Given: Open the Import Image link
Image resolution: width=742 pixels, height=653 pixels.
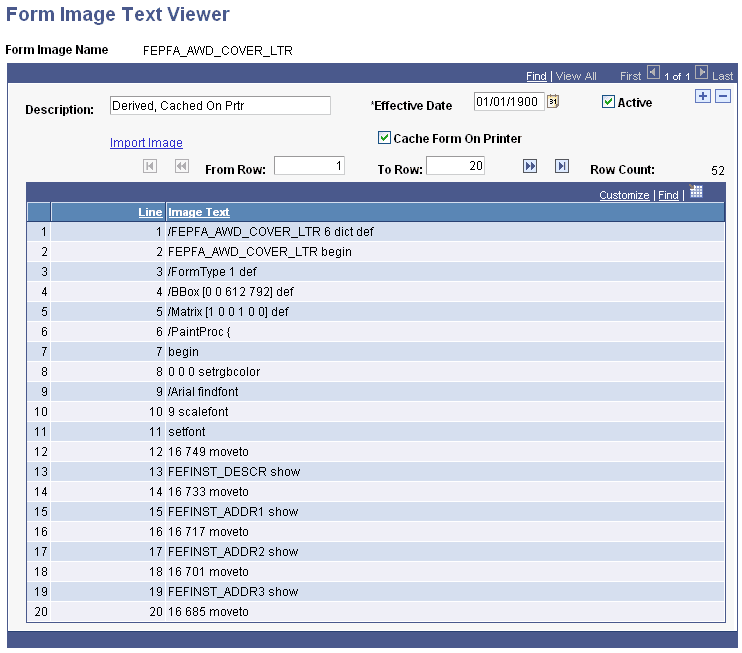Looking at the screenshot, I should 146,142.
